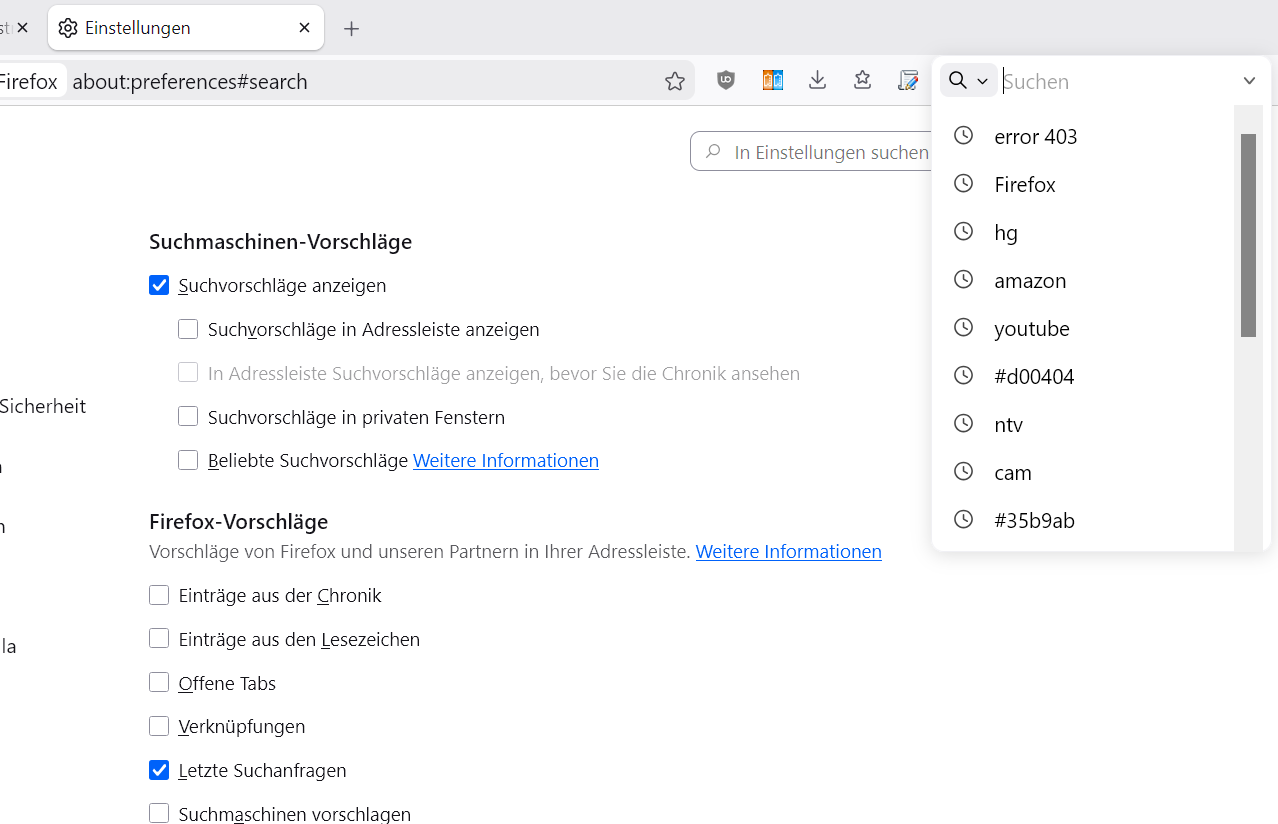Image resolution: width=1278 pixels, height=824 pixels.
Task: Select 'amazon' search suggestion
Action: click(1030, 281)
